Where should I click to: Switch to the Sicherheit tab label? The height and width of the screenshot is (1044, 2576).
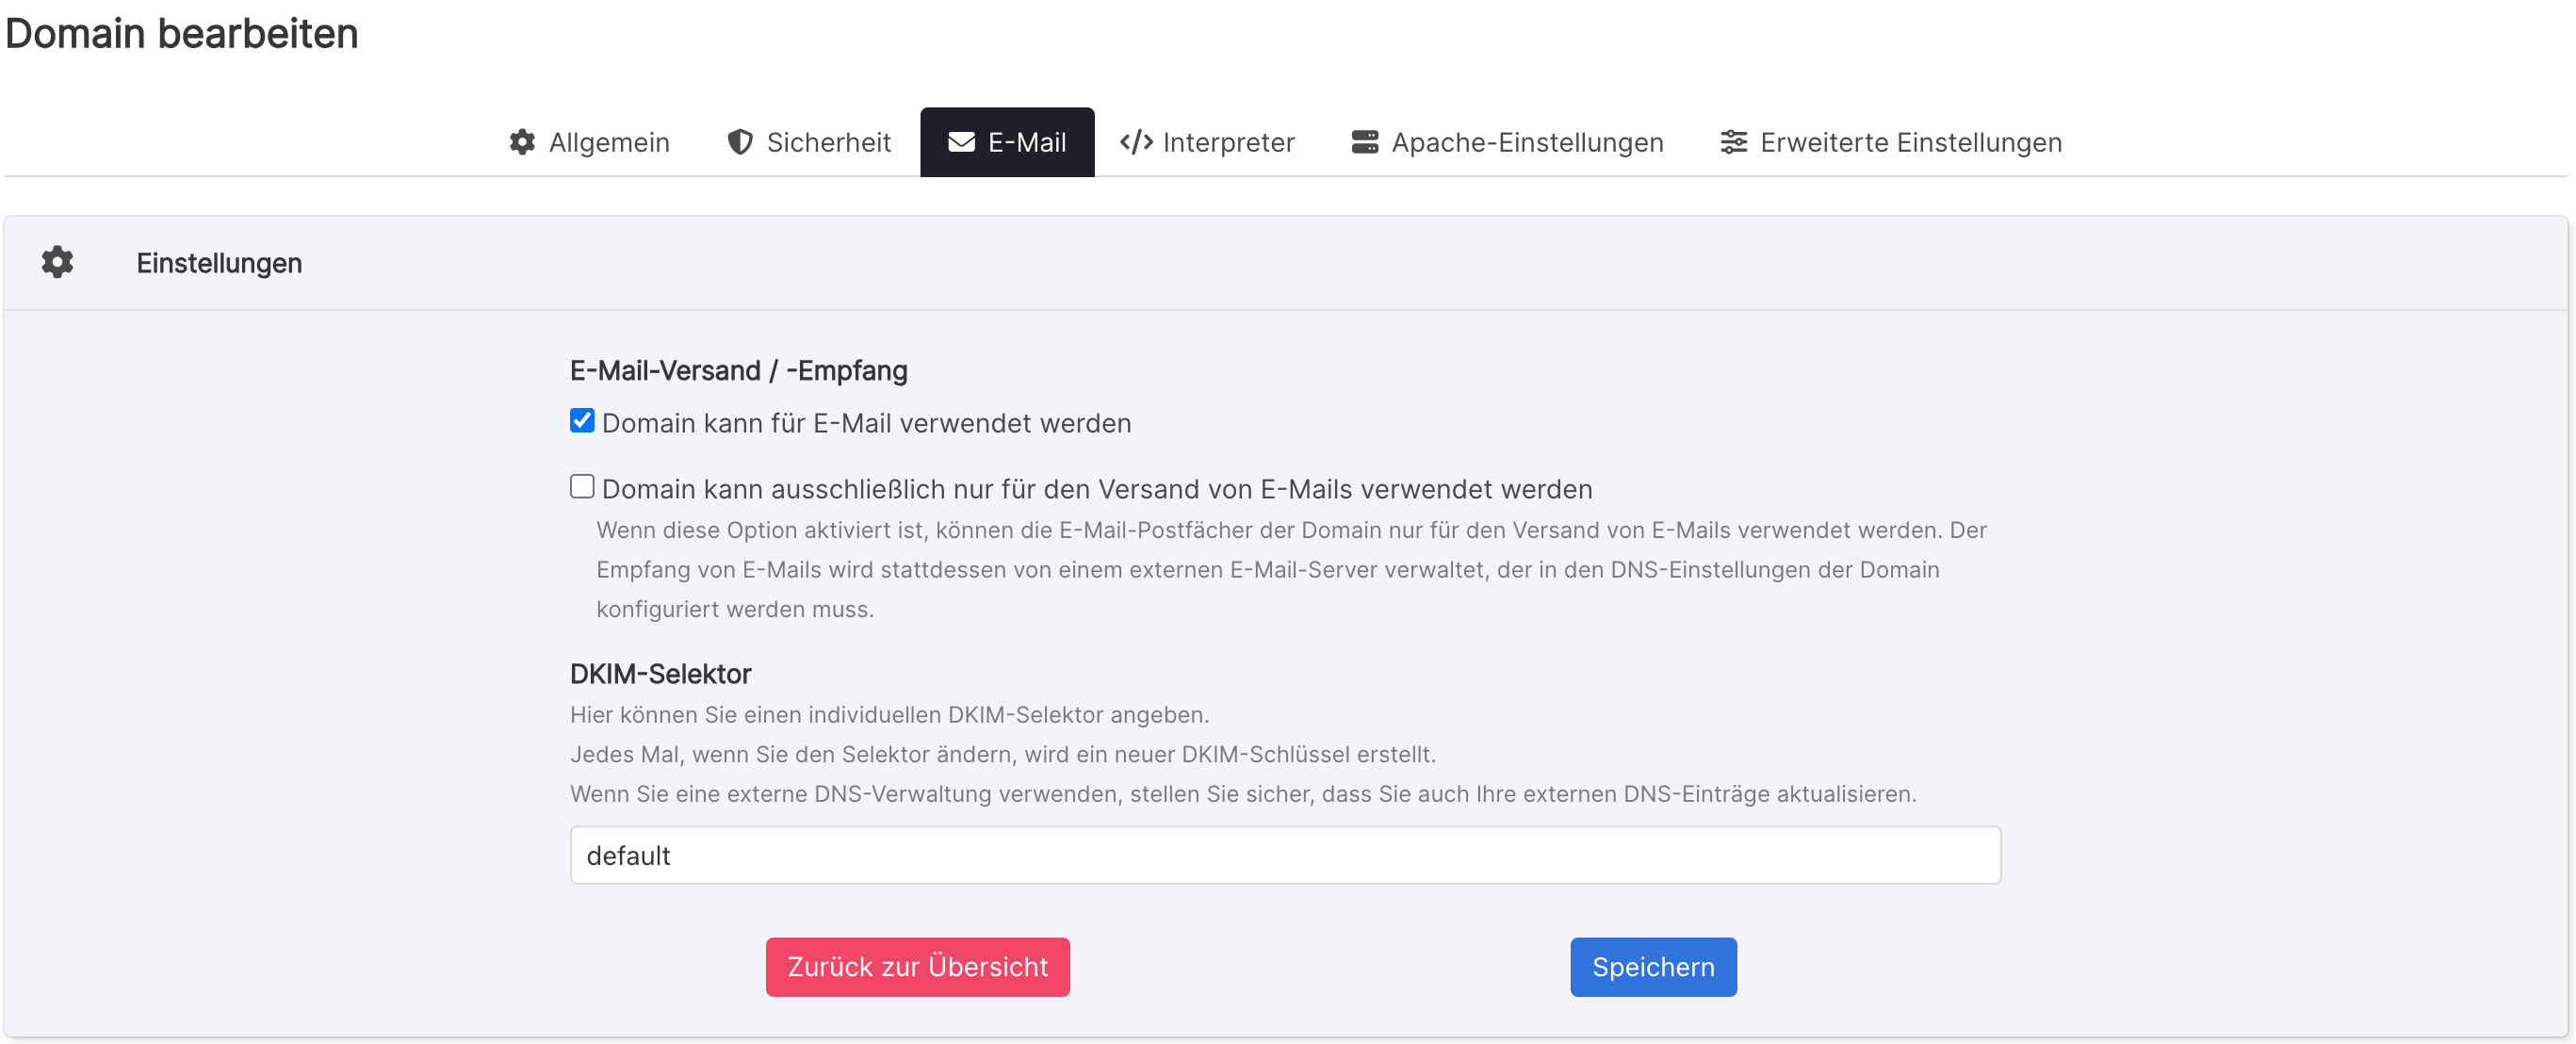coord(828,142)
